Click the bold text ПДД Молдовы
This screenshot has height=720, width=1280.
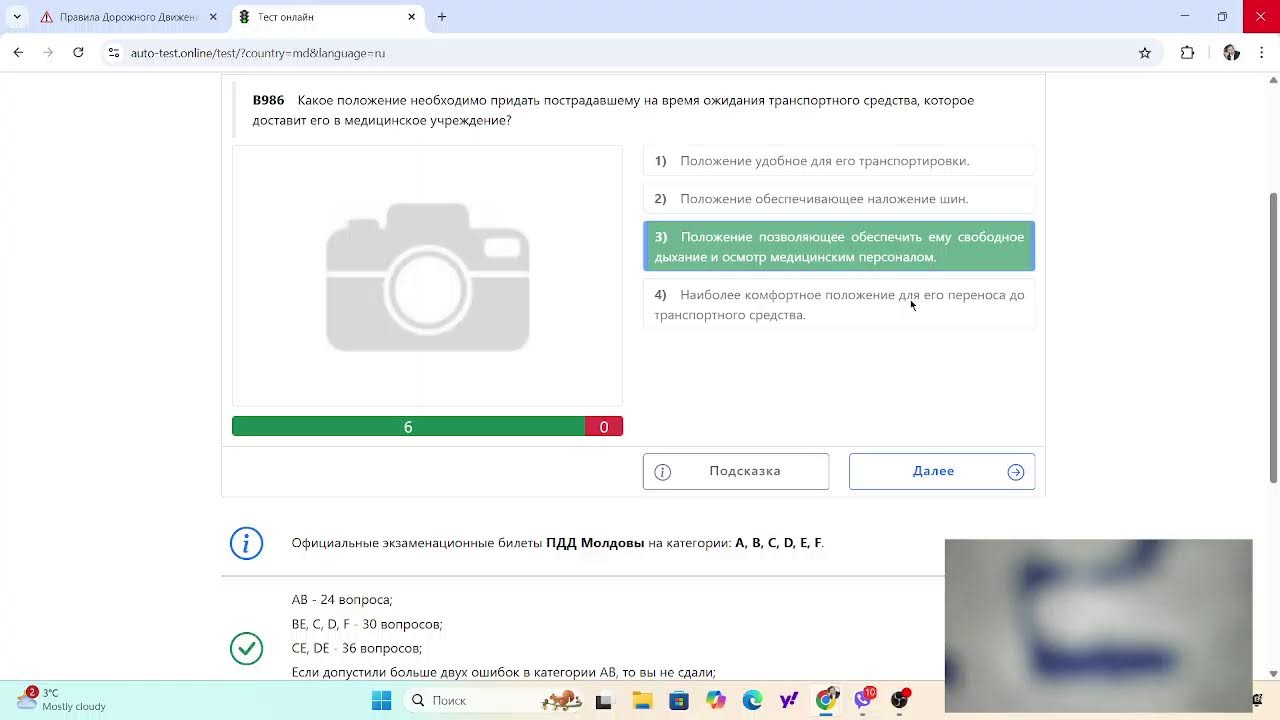point(595,543)
